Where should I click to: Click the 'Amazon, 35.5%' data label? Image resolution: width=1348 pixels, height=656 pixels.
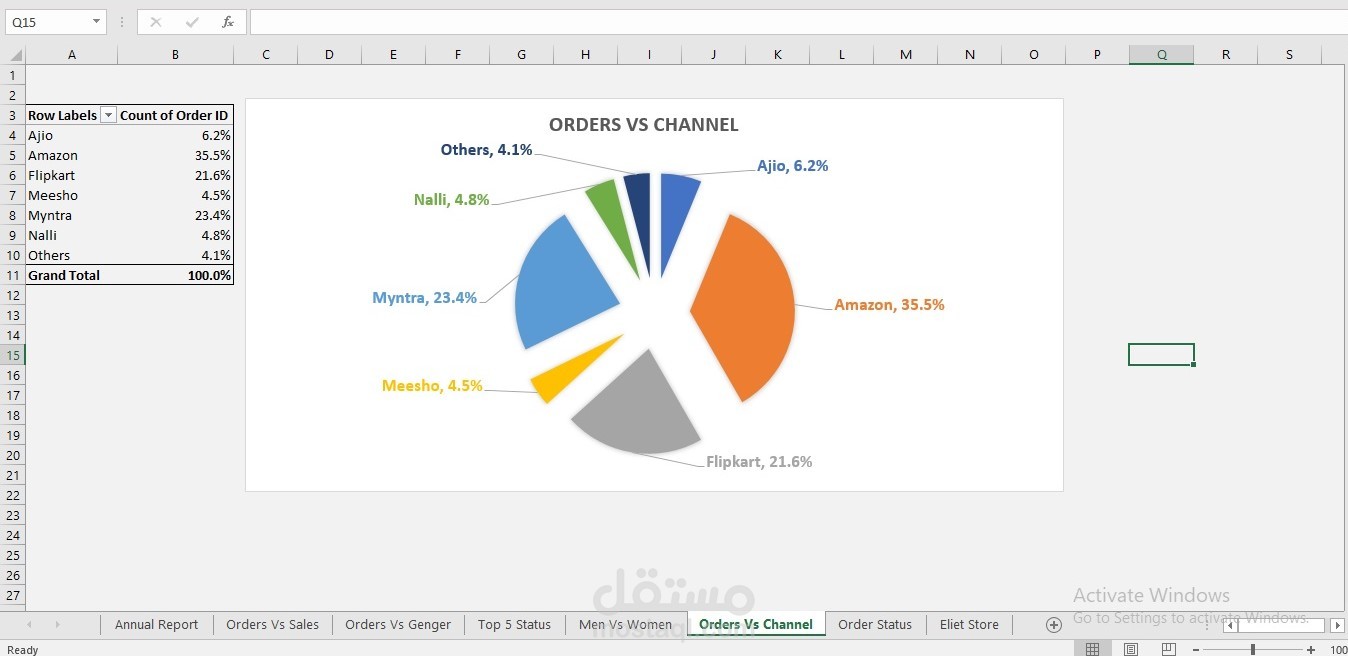[889, 305]
